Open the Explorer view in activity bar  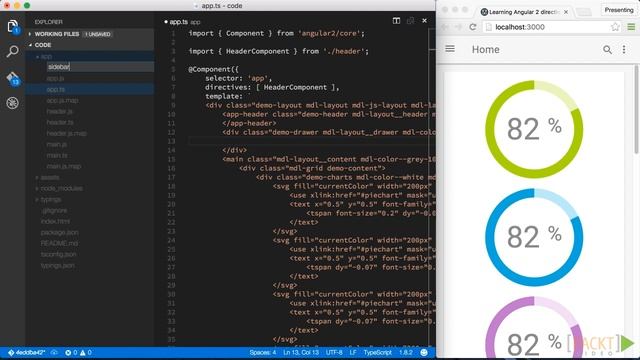(x=13, y=27)
